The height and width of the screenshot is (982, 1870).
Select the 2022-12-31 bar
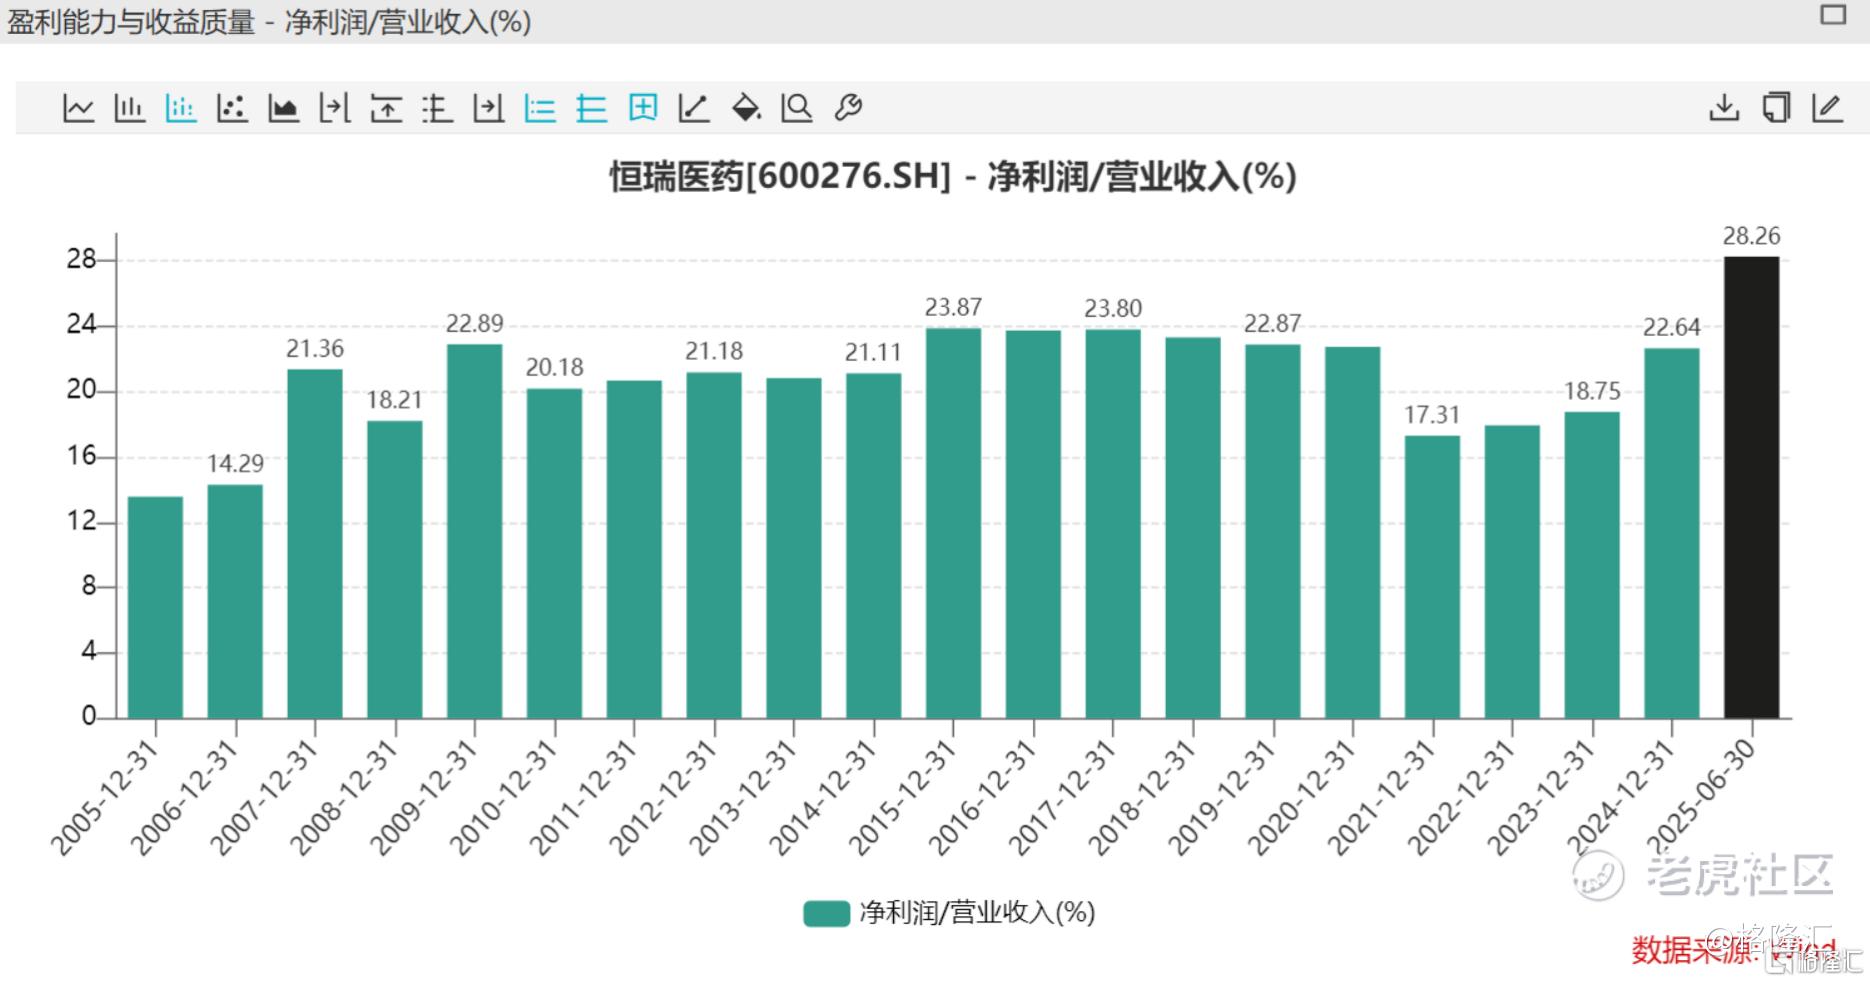1512,572
